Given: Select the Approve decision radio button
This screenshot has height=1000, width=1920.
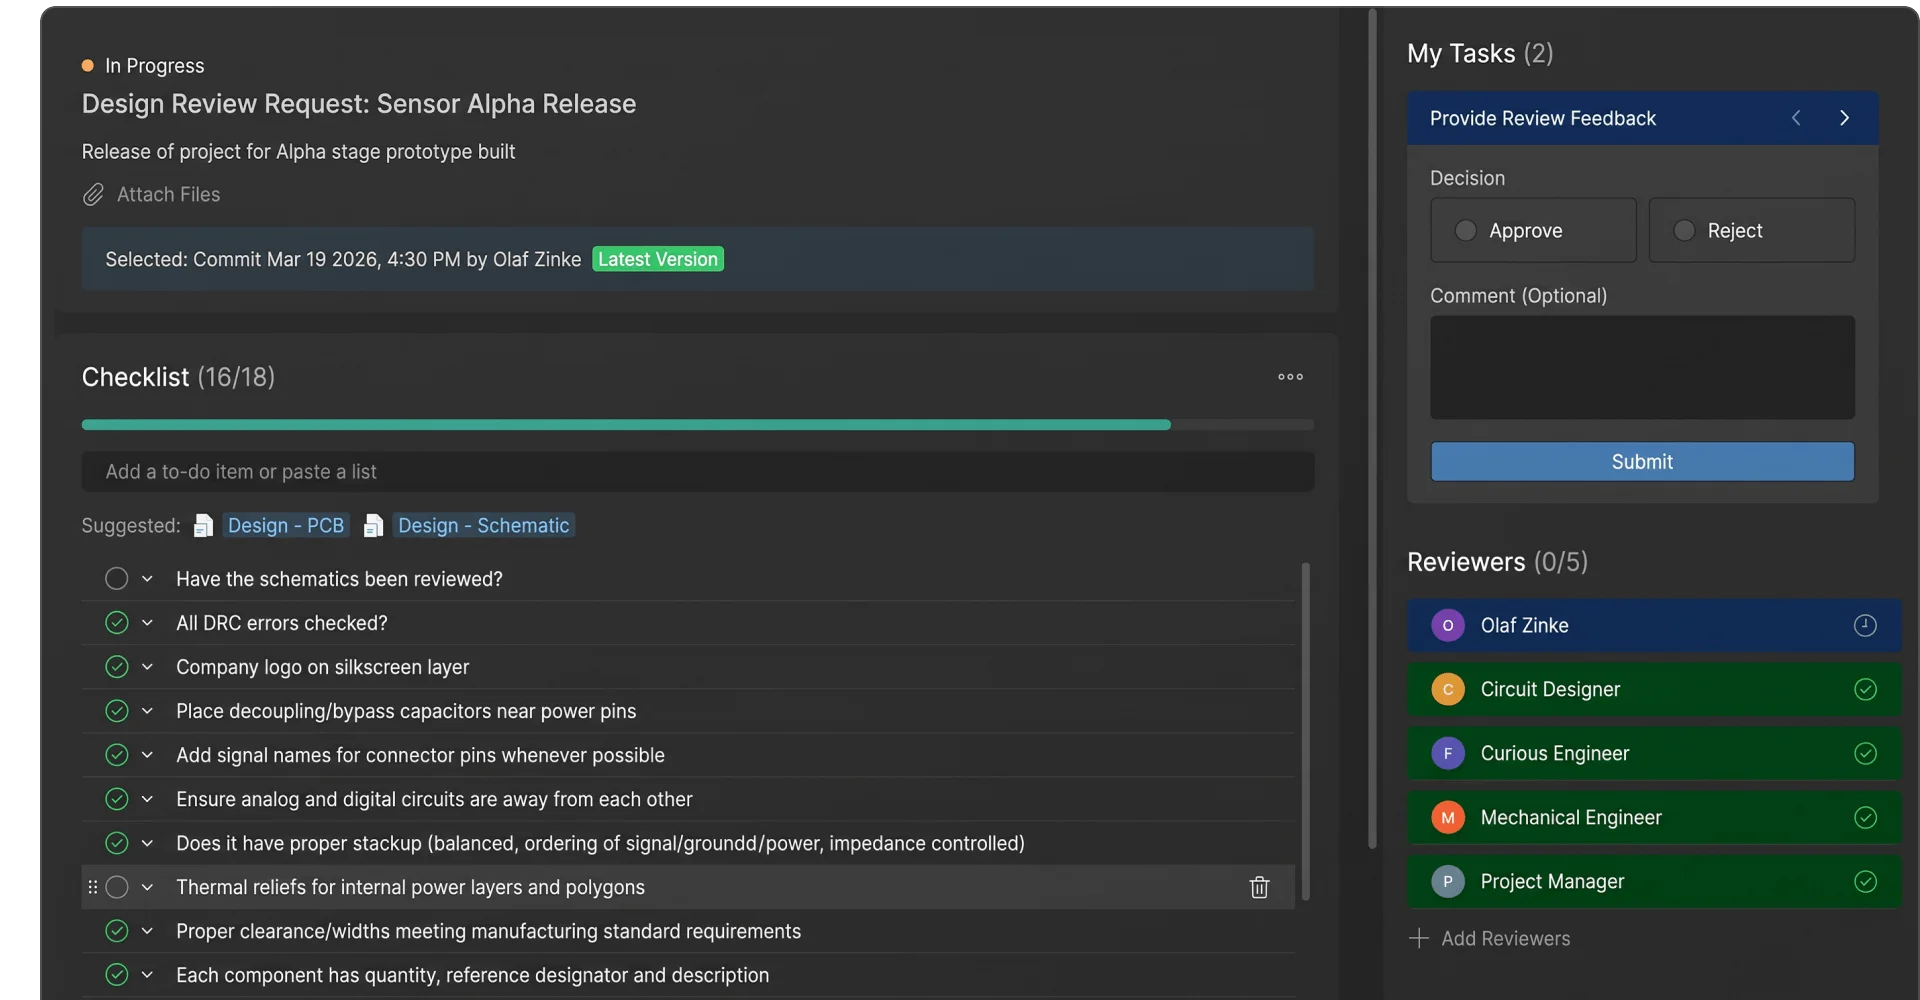Looking at the screenshot, I should click(x=1465, y=231).
